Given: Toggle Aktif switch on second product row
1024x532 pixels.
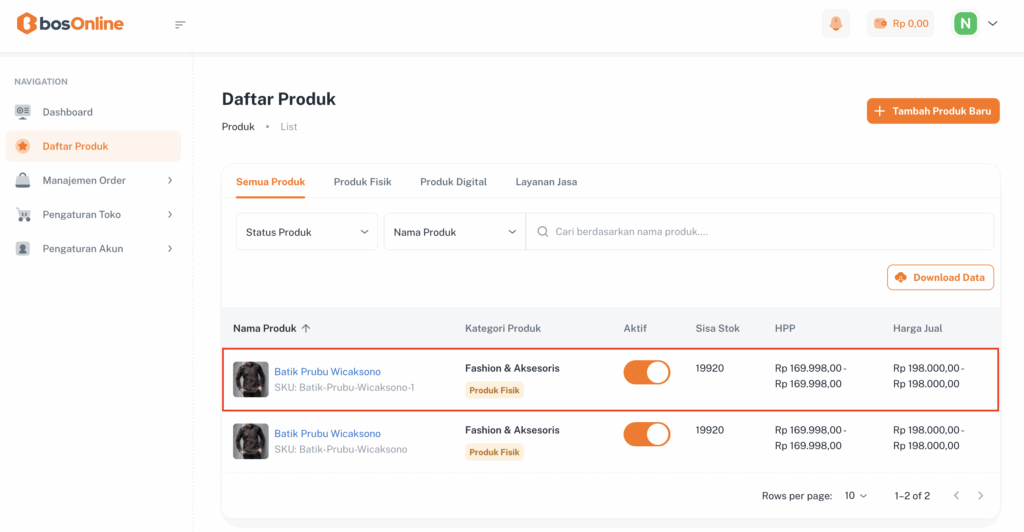Looking at the screenshot, I should [647, 434].
